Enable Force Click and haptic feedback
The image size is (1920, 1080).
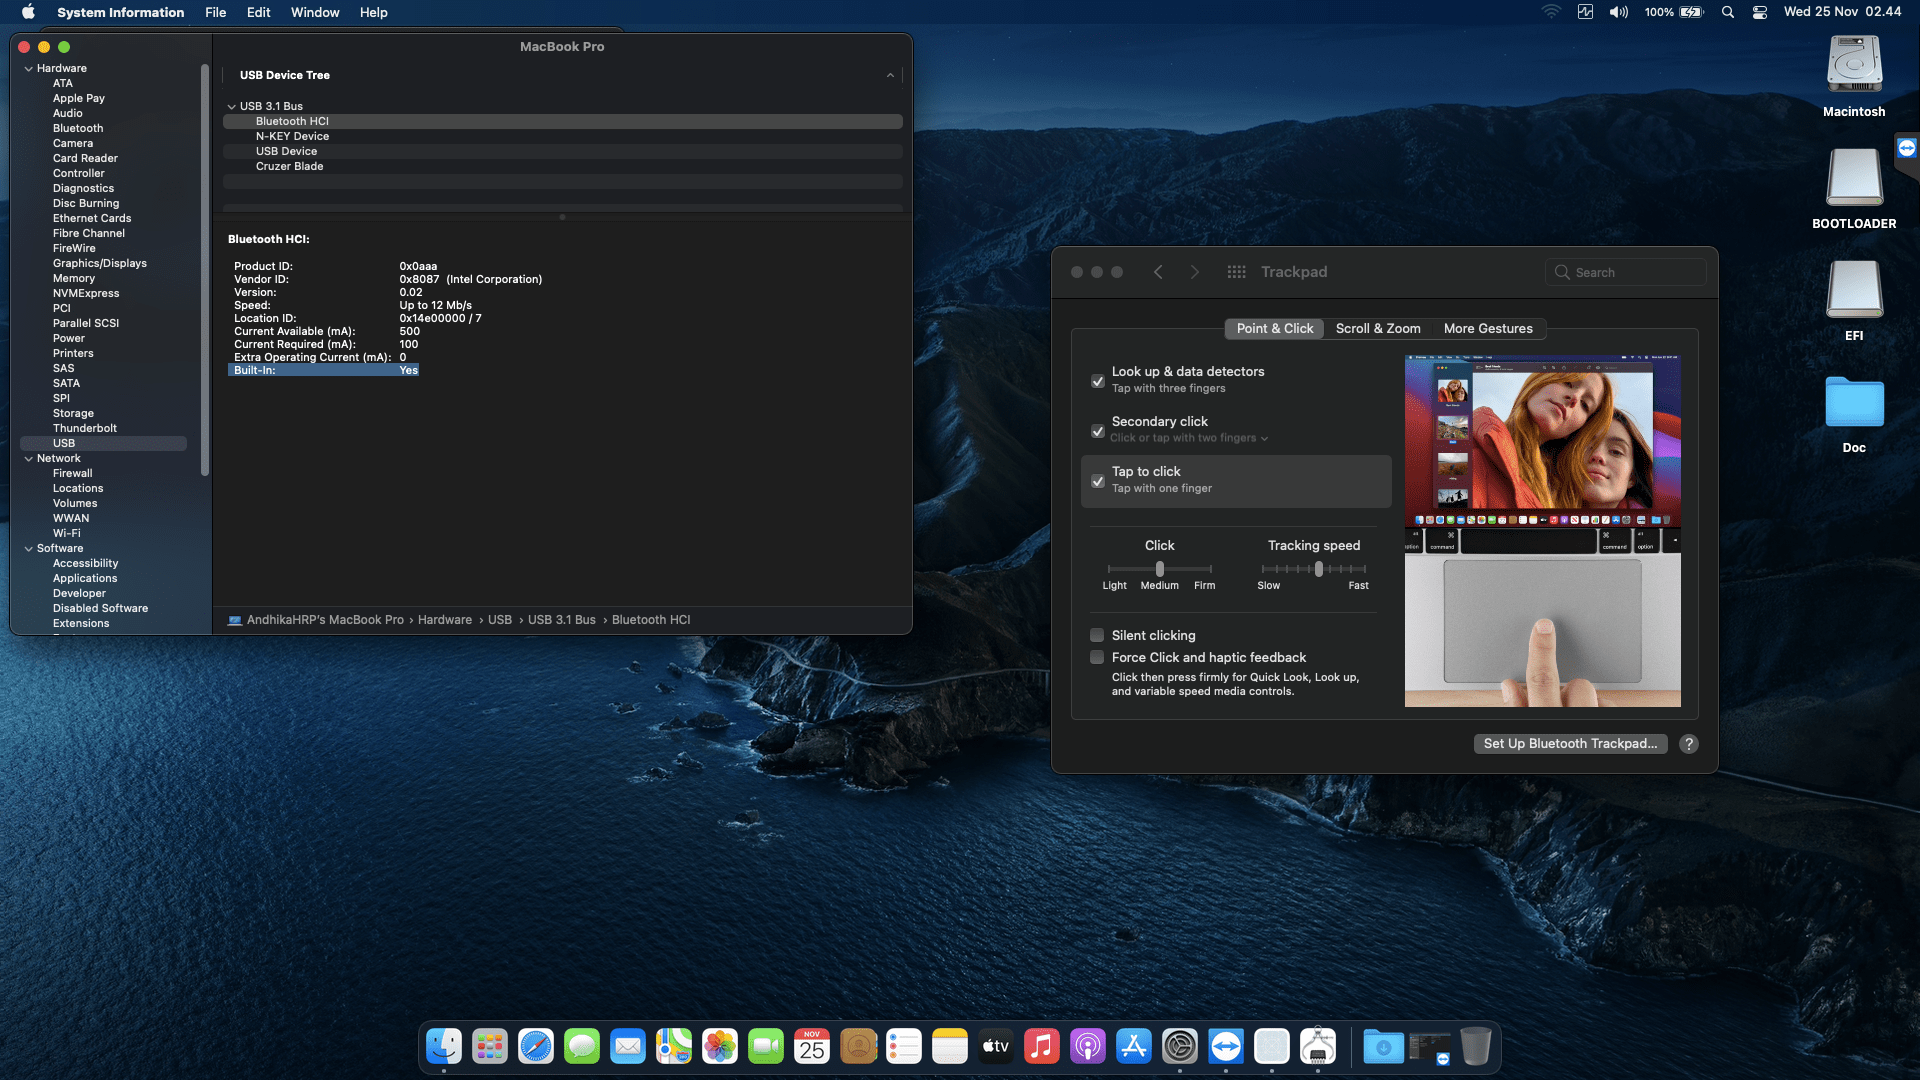point(1097,657)
